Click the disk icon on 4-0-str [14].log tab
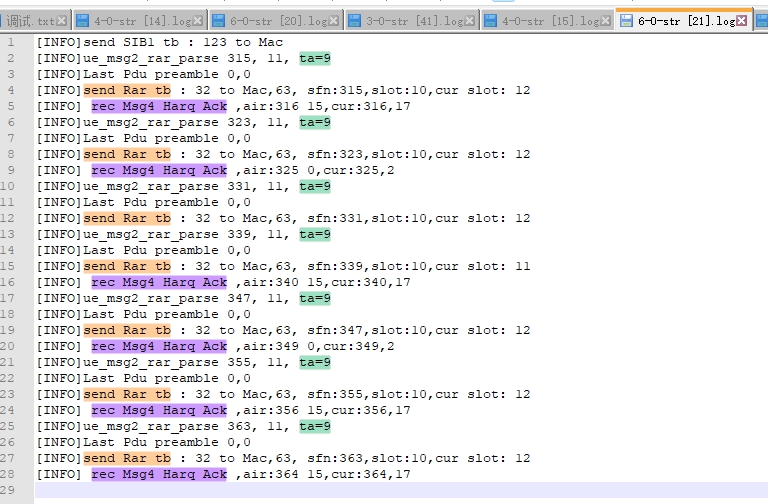This screenshot has height=504, width=768. [x=83, y=21]
